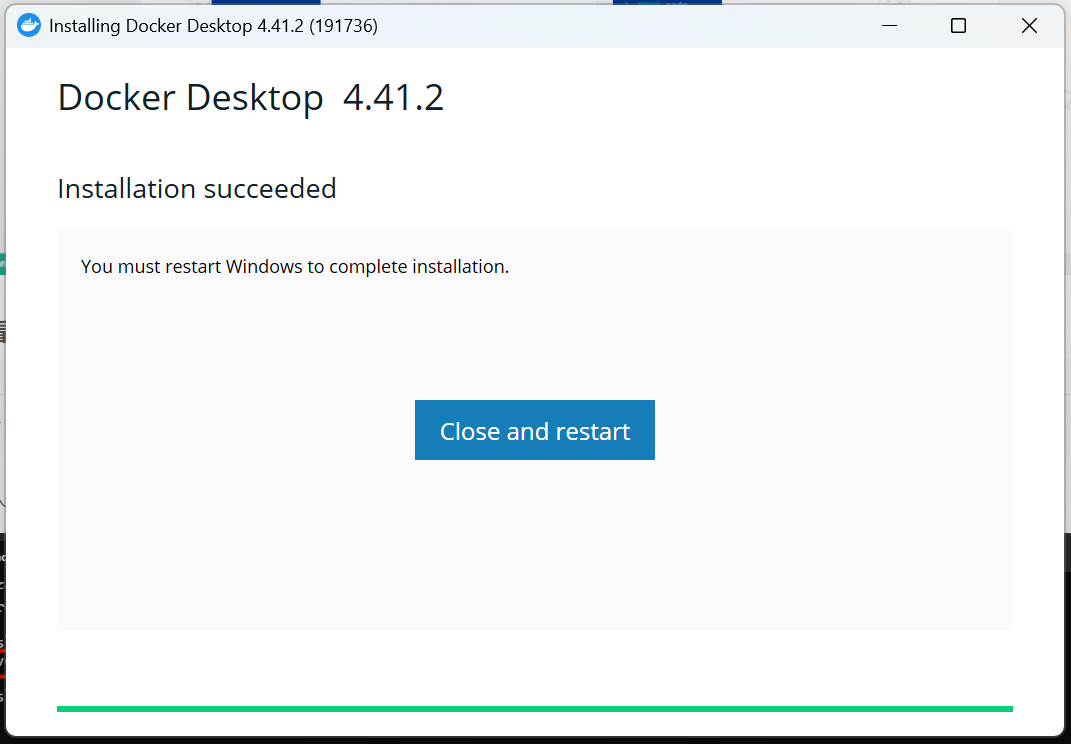The image size is (1071, 744).
Task: Minimize the Docker Desktop installer window
Action: click(889, 26)
